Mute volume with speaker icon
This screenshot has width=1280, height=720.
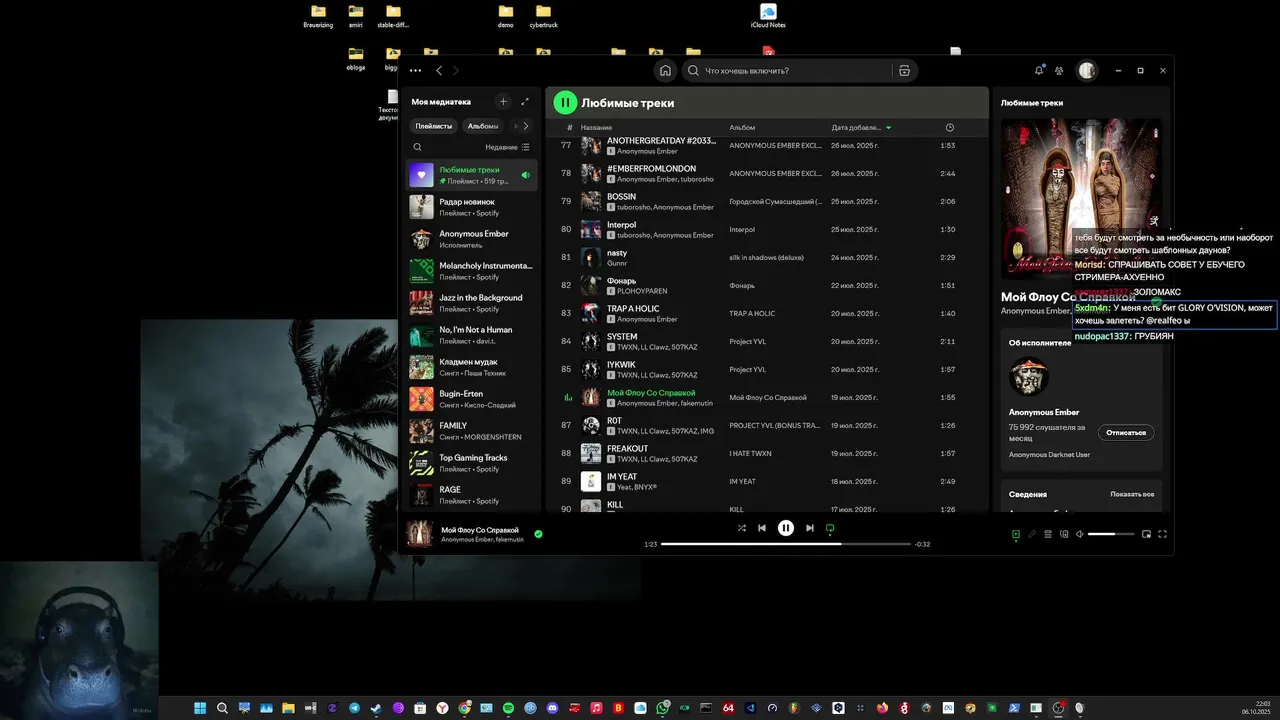(1079, 534)
